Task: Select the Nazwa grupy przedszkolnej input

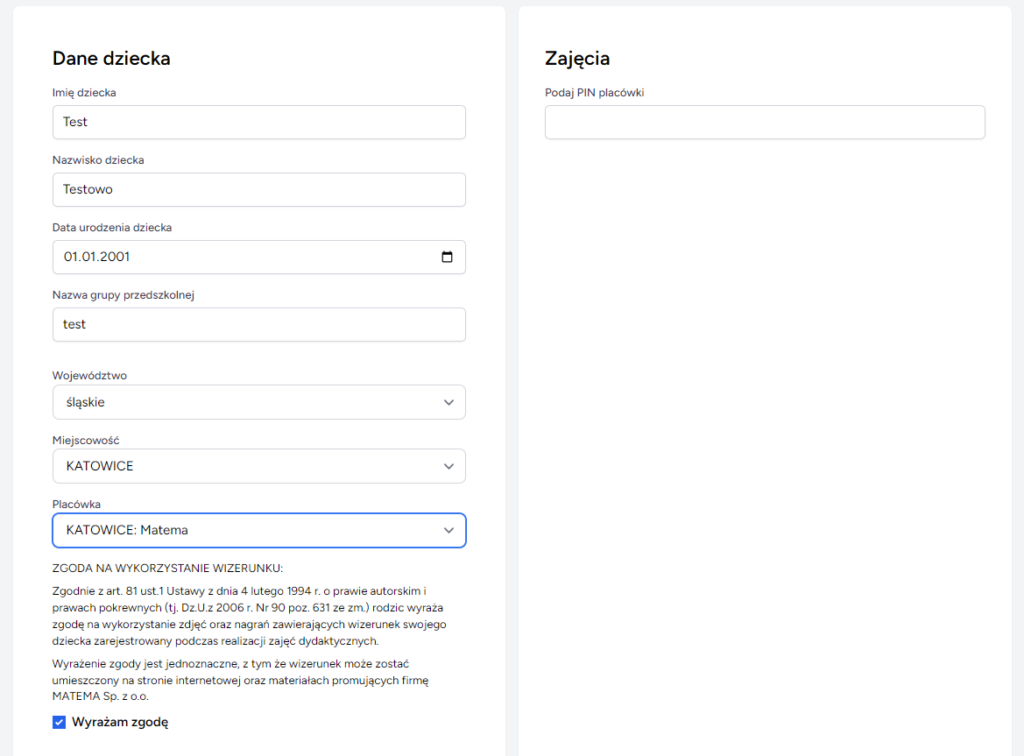Action: pos(258,325)
